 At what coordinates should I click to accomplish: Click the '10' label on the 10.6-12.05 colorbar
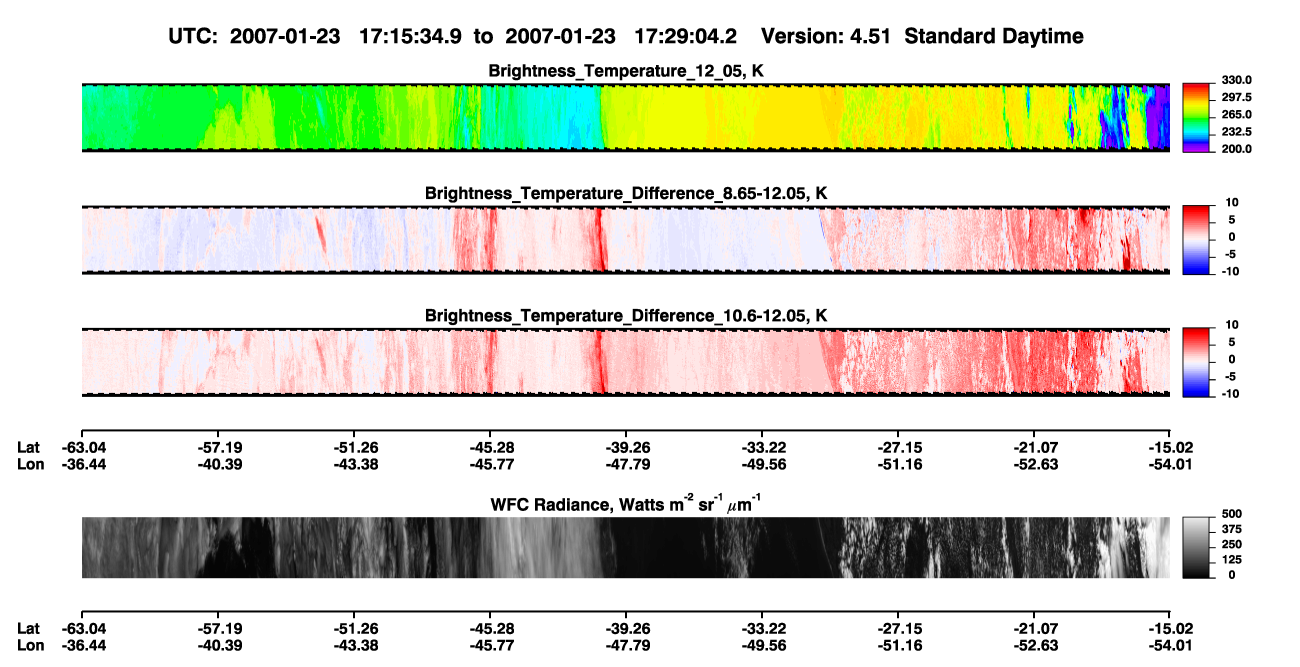1231,325
